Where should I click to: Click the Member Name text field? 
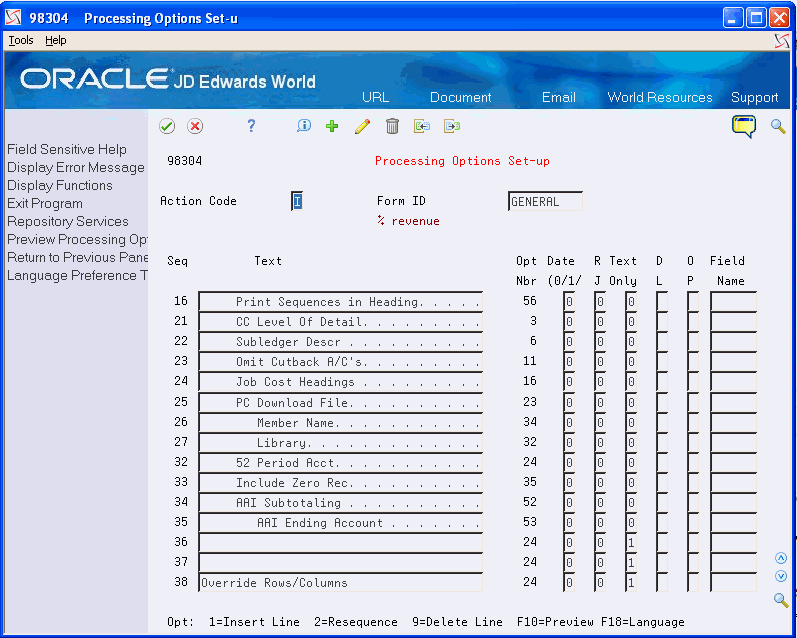pyautogui.click(x=341, y=422)
